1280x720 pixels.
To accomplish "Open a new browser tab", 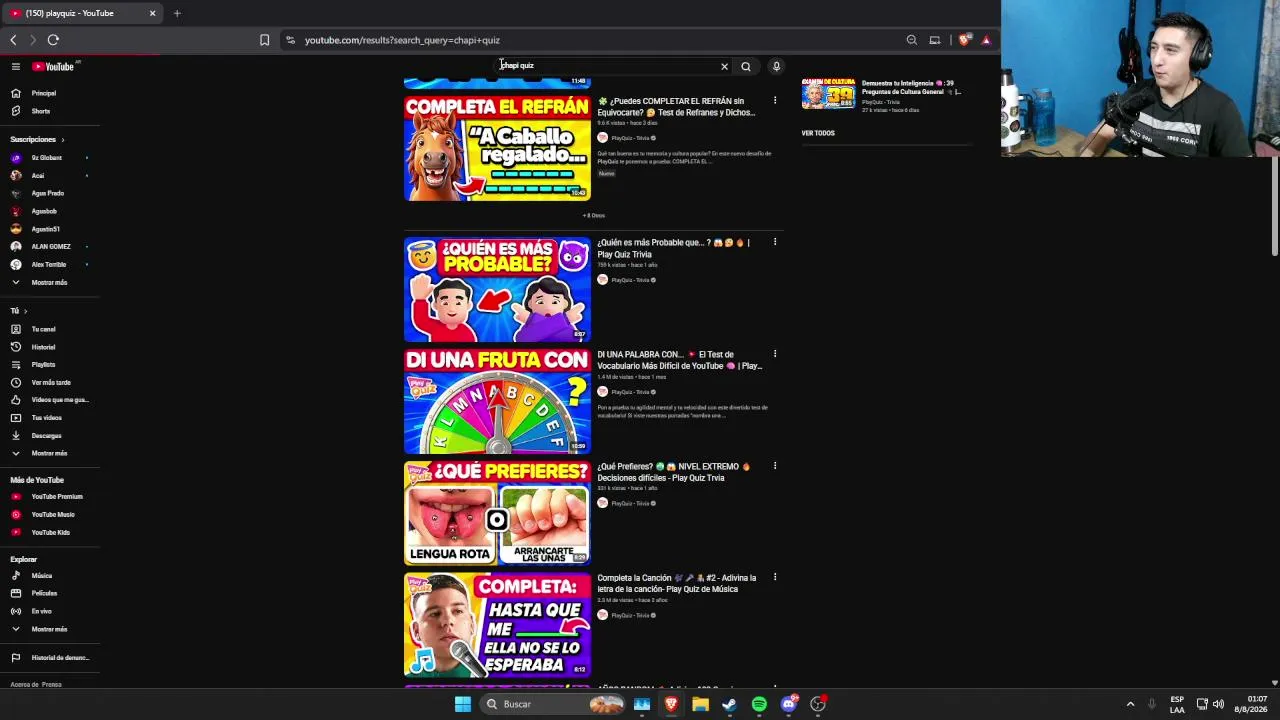I will pyautogui.click(x=177, y=13).
